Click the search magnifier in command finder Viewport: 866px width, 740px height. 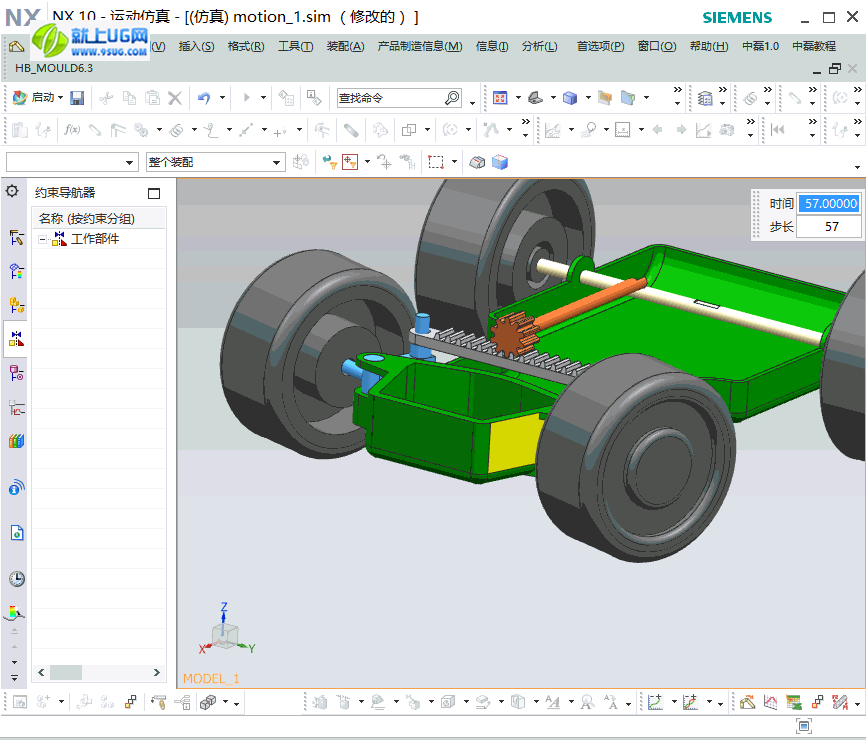452,98
